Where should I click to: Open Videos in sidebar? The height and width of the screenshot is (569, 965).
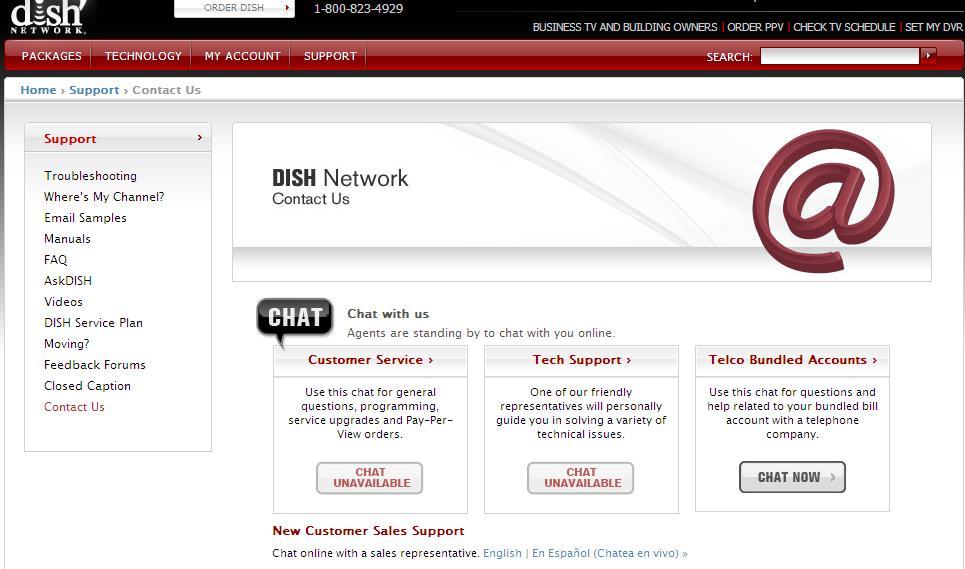pyautogui.click(x=63, y=301)
